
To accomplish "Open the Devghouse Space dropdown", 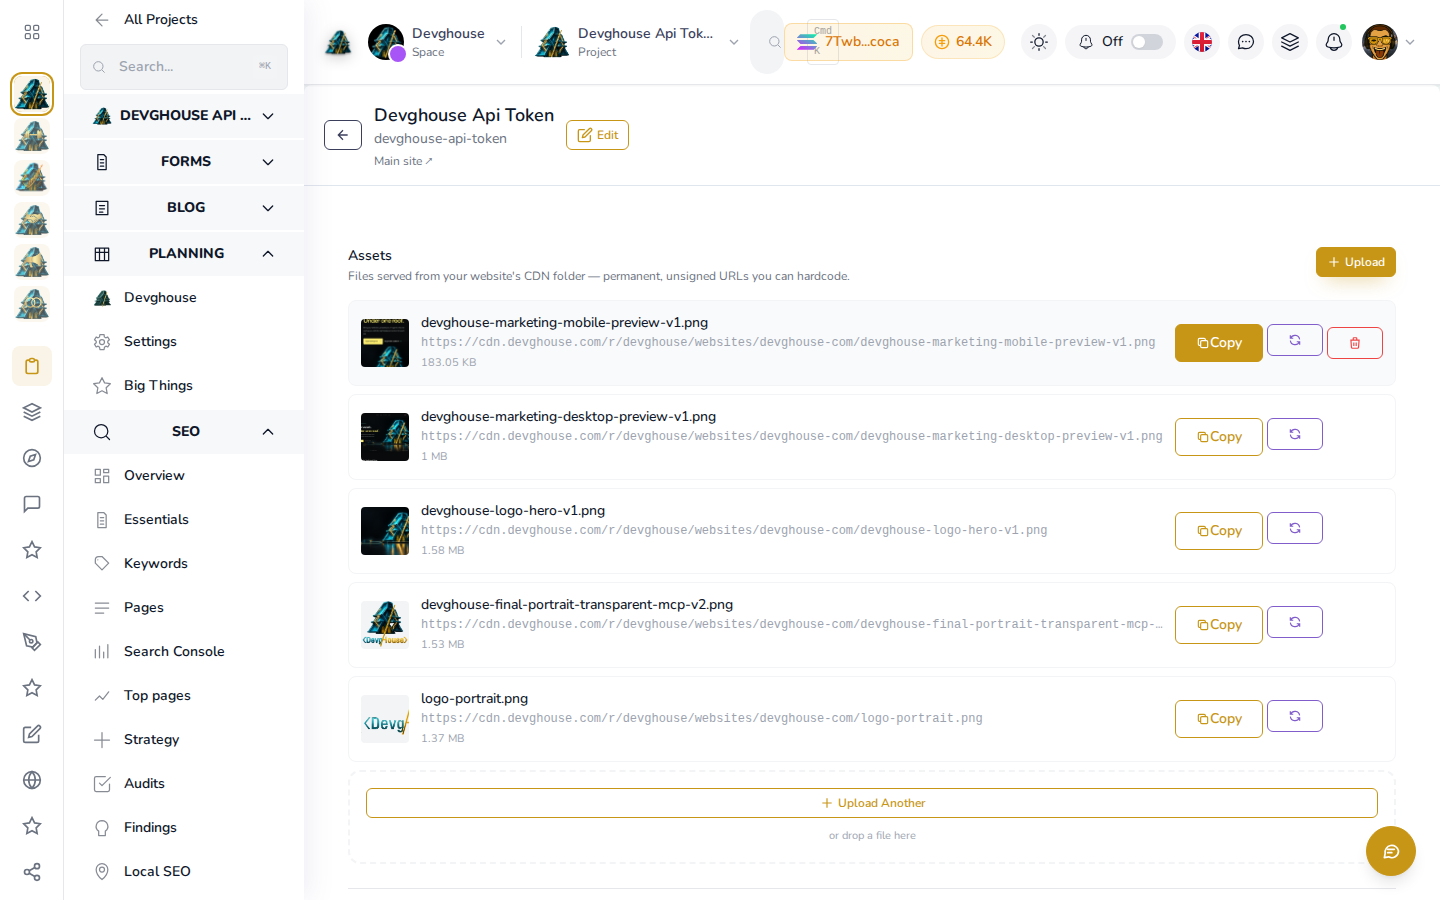I will pos(437,42).
